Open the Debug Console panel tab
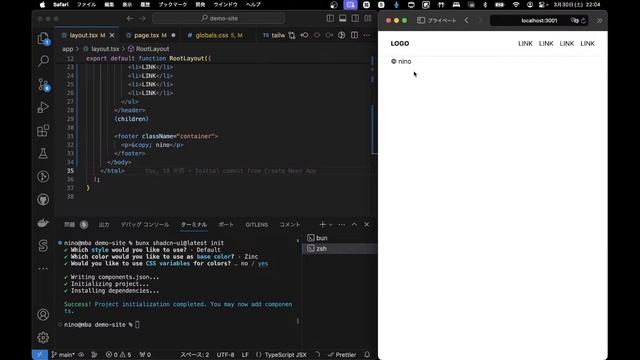This screenshot has width=640, height=360. coord(144,224)
